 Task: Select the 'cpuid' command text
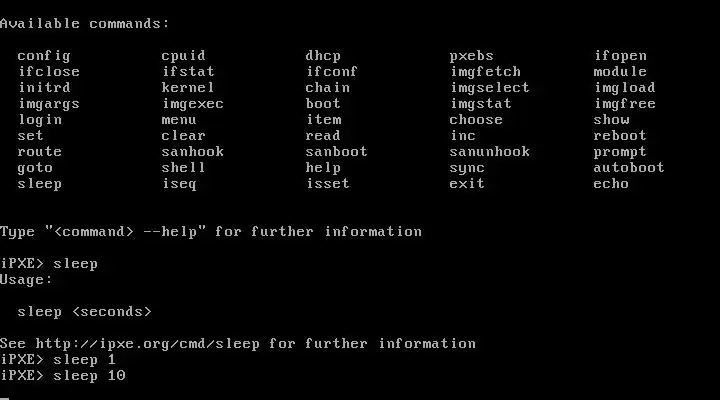(x=183, y=56)
